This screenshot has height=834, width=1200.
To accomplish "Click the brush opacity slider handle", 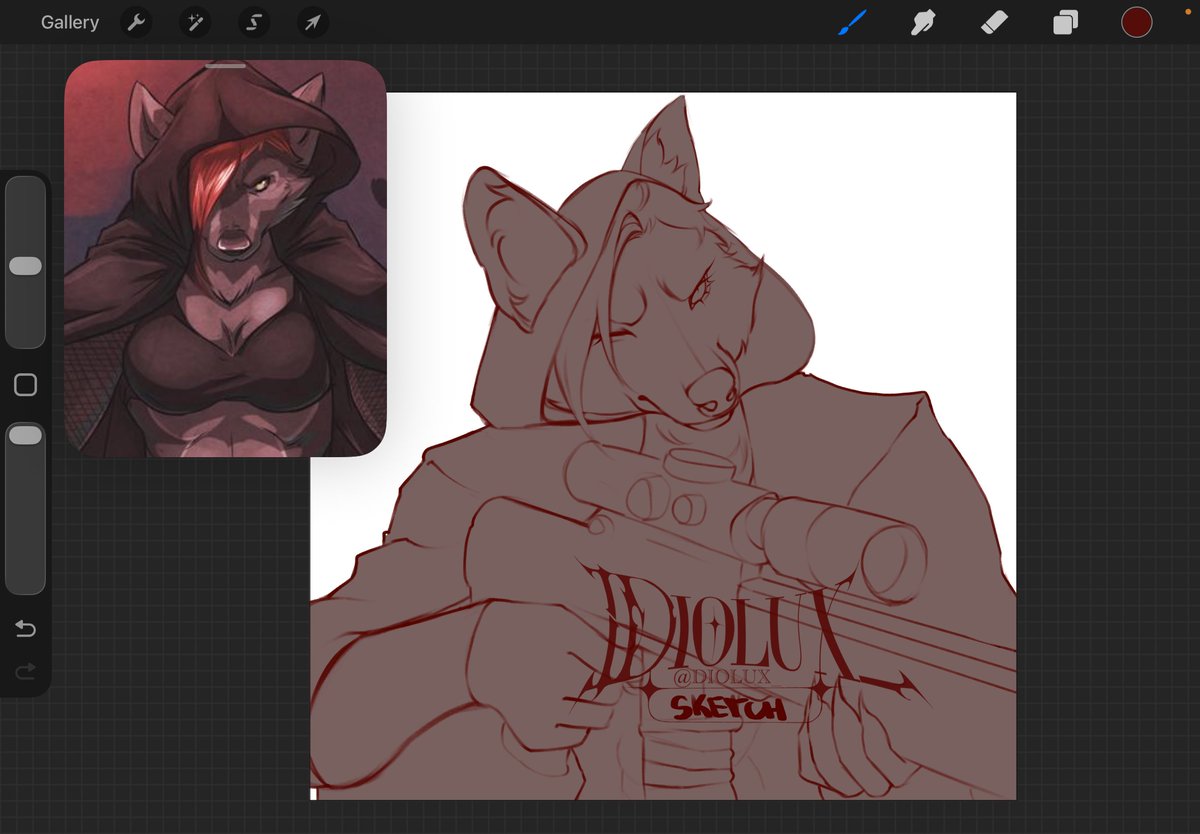I will coord(25,435).
